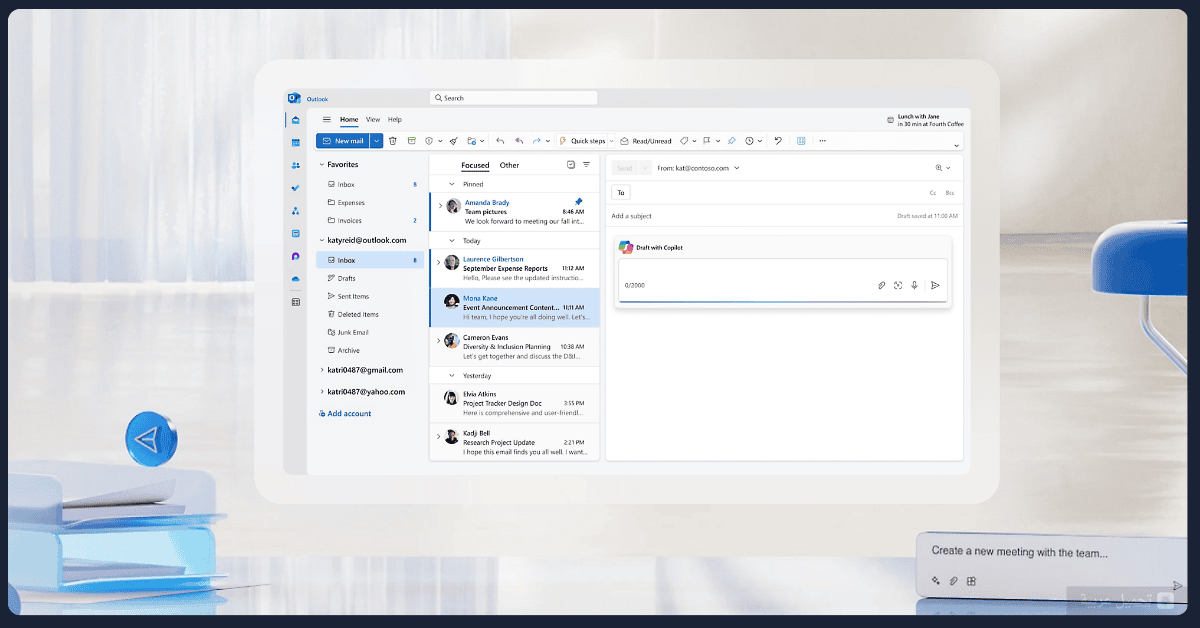Collapse the Pinned group header

pos(451,184)
